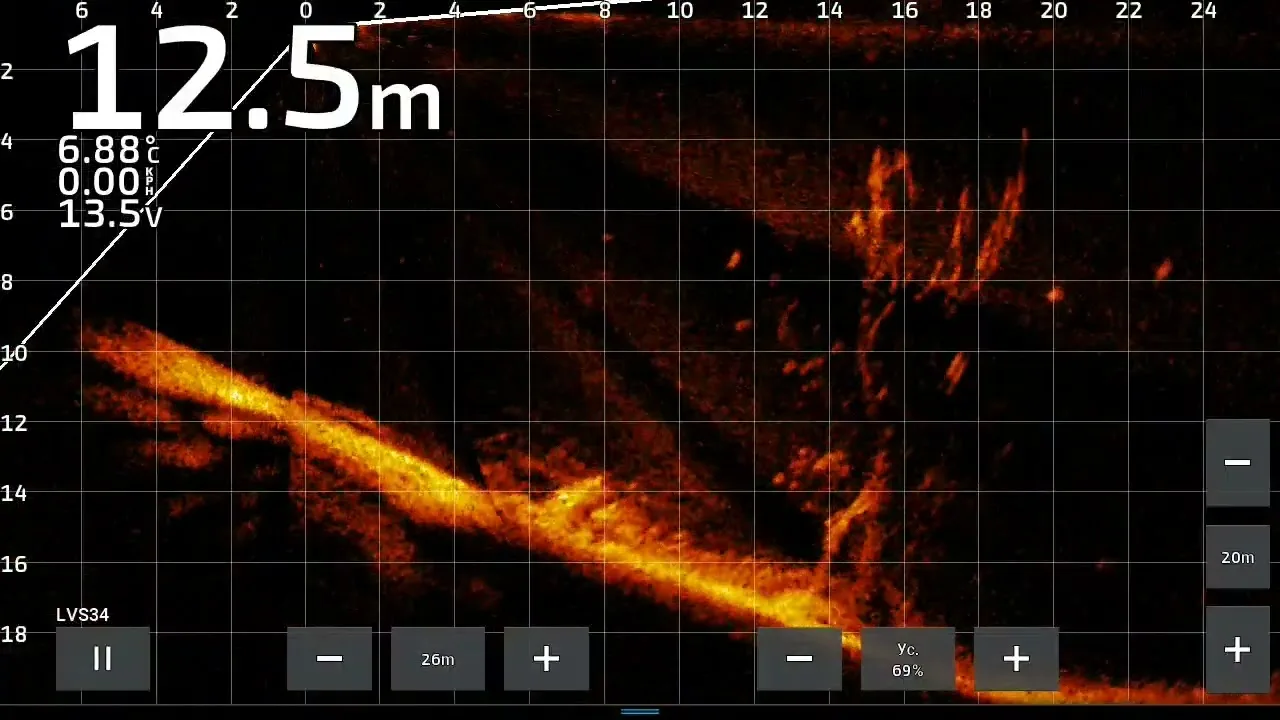Tap the 6.88 °C water temperature
The height and width of the screenshot is (720, 1280).
[107, 150]
